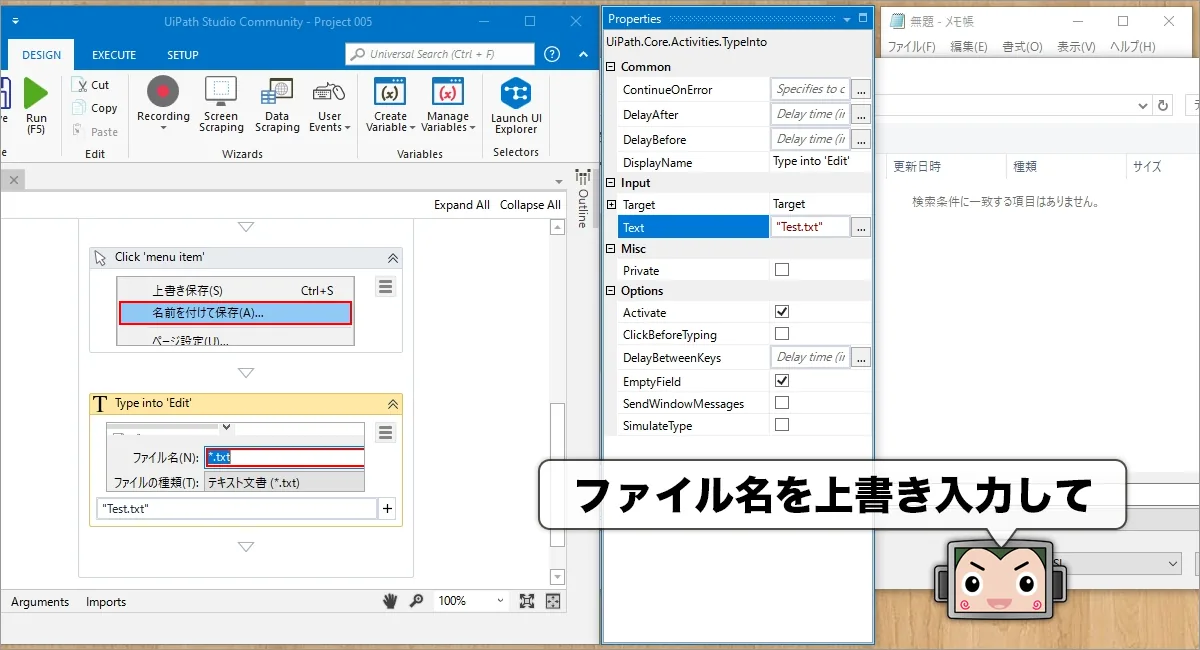The height and width of the screenshot is (650, 1200).
Task: Enable SendWindowMessages checkbox
Action: [782, 403]
